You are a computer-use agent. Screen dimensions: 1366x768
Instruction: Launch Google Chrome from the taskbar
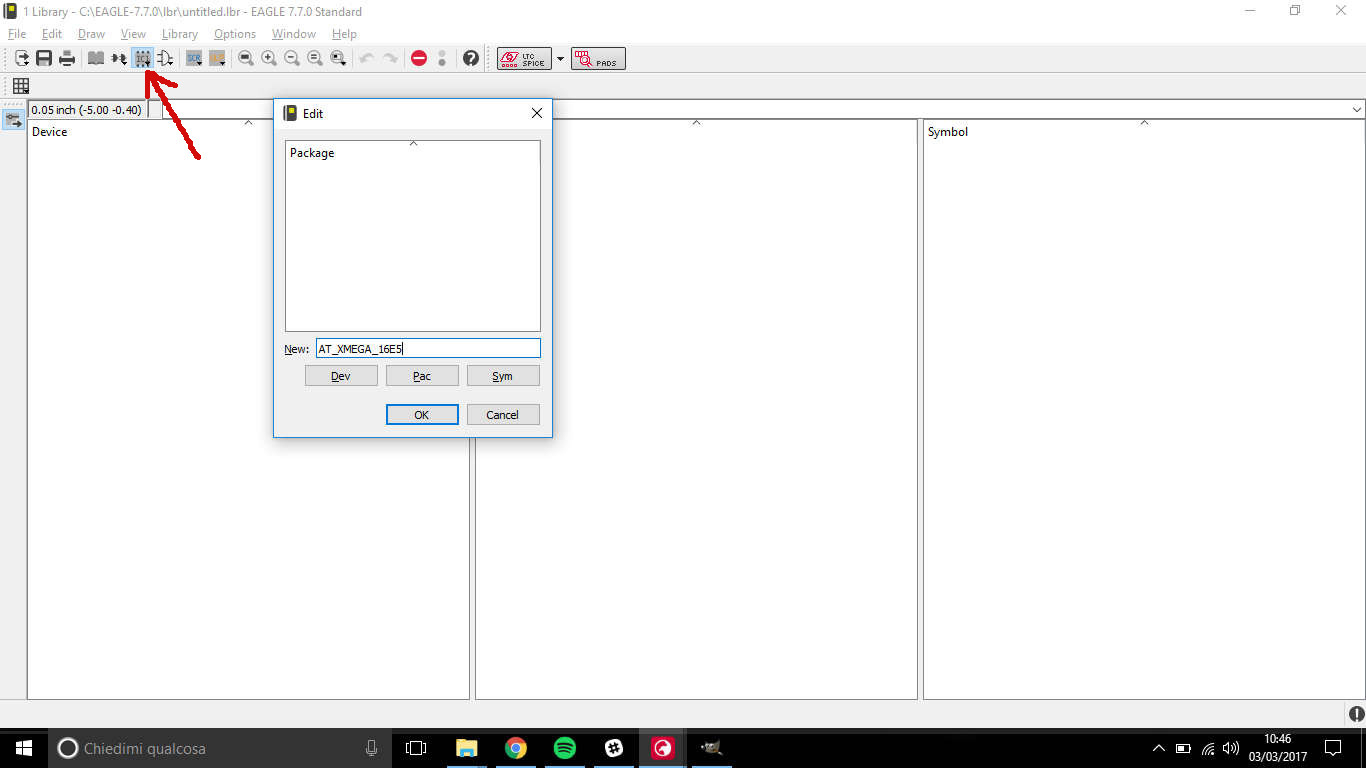point(516,748)
